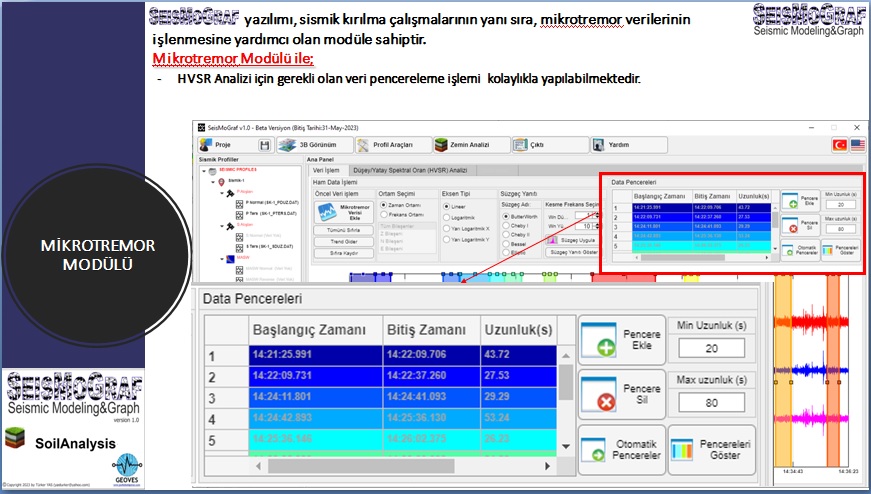
Task: Click Pencere Ekle in enlarged Data Pencereleri panel
Action: click(x=622, y=340)
